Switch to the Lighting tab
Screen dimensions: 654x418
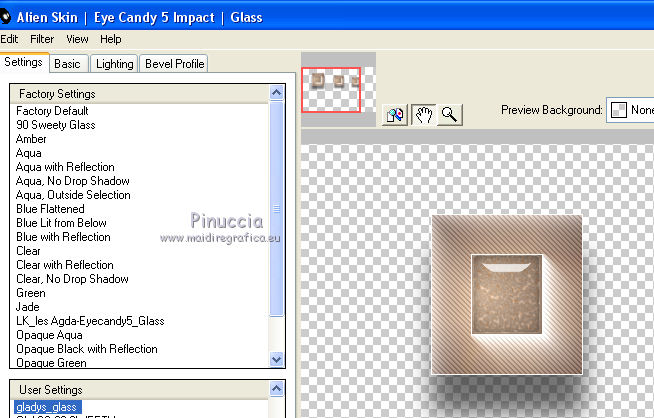tap(114, 64)
